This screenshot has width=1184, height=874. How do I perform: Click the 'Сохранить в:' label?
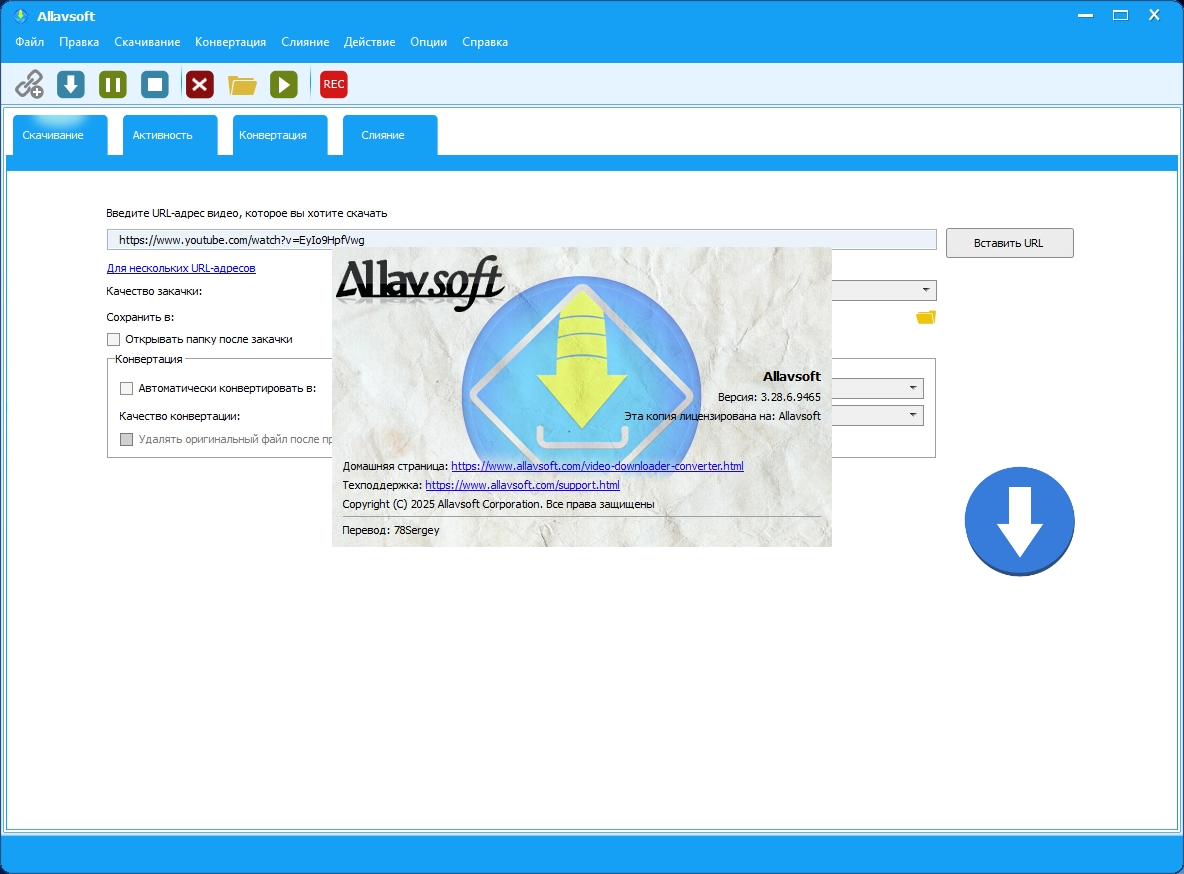point(140,317)
